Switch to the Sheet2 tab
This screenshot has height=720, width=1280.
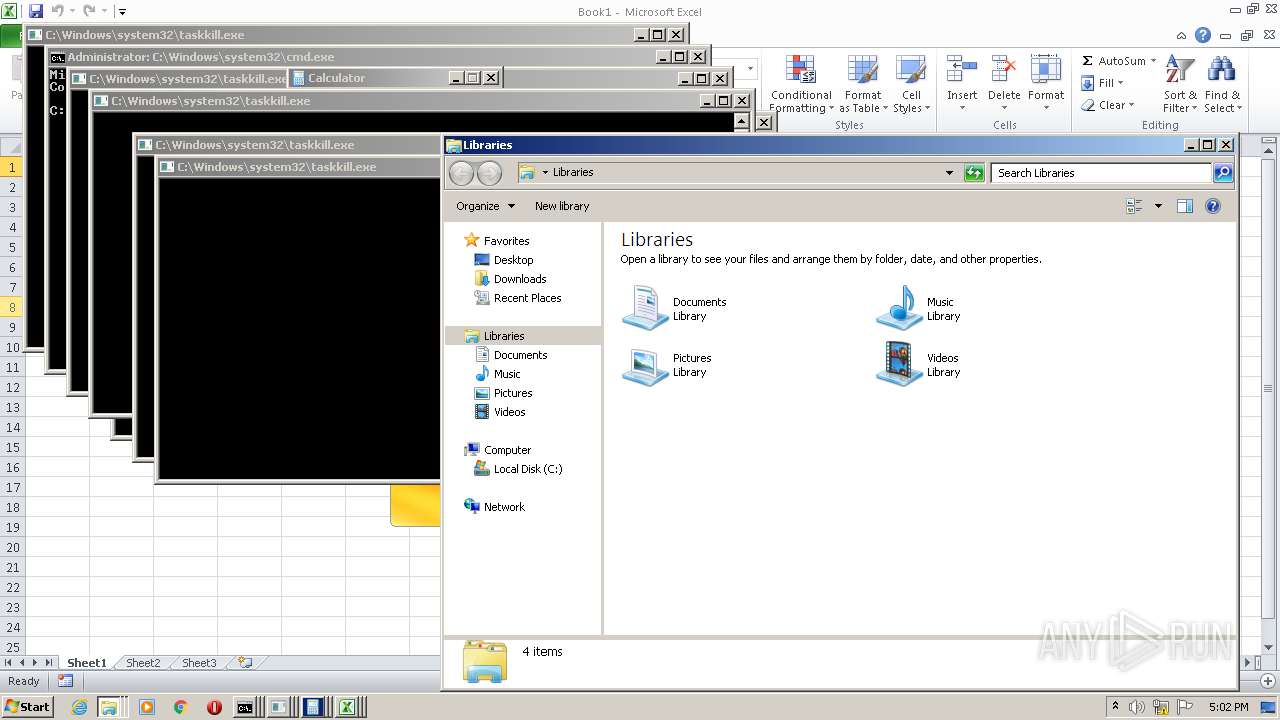click(142, 663)
